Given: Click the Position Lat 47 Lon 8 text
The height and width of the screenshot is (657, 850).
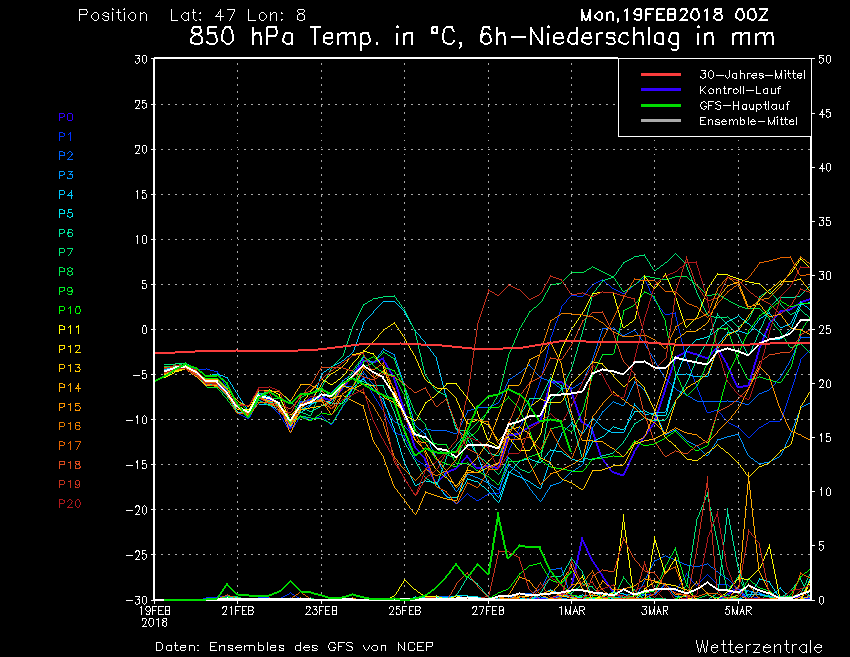Looking at the screenshot, I should pyautogui.click(x=192, y=16).
